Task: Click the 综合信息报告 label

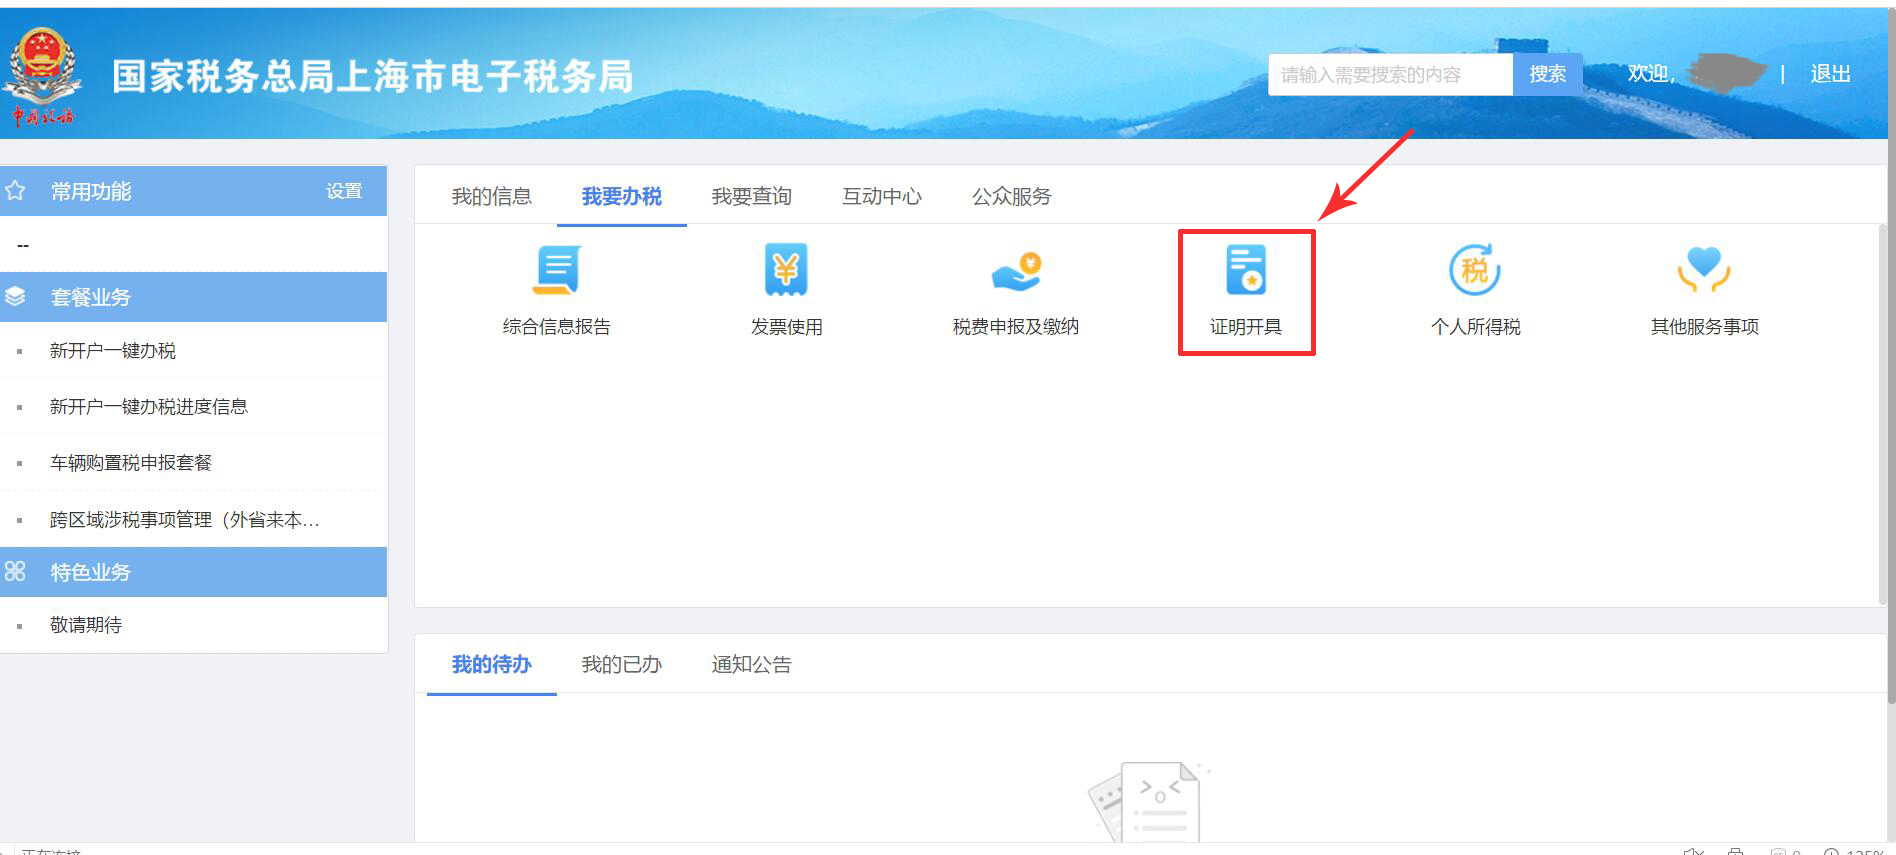Action: pos(557,327)
